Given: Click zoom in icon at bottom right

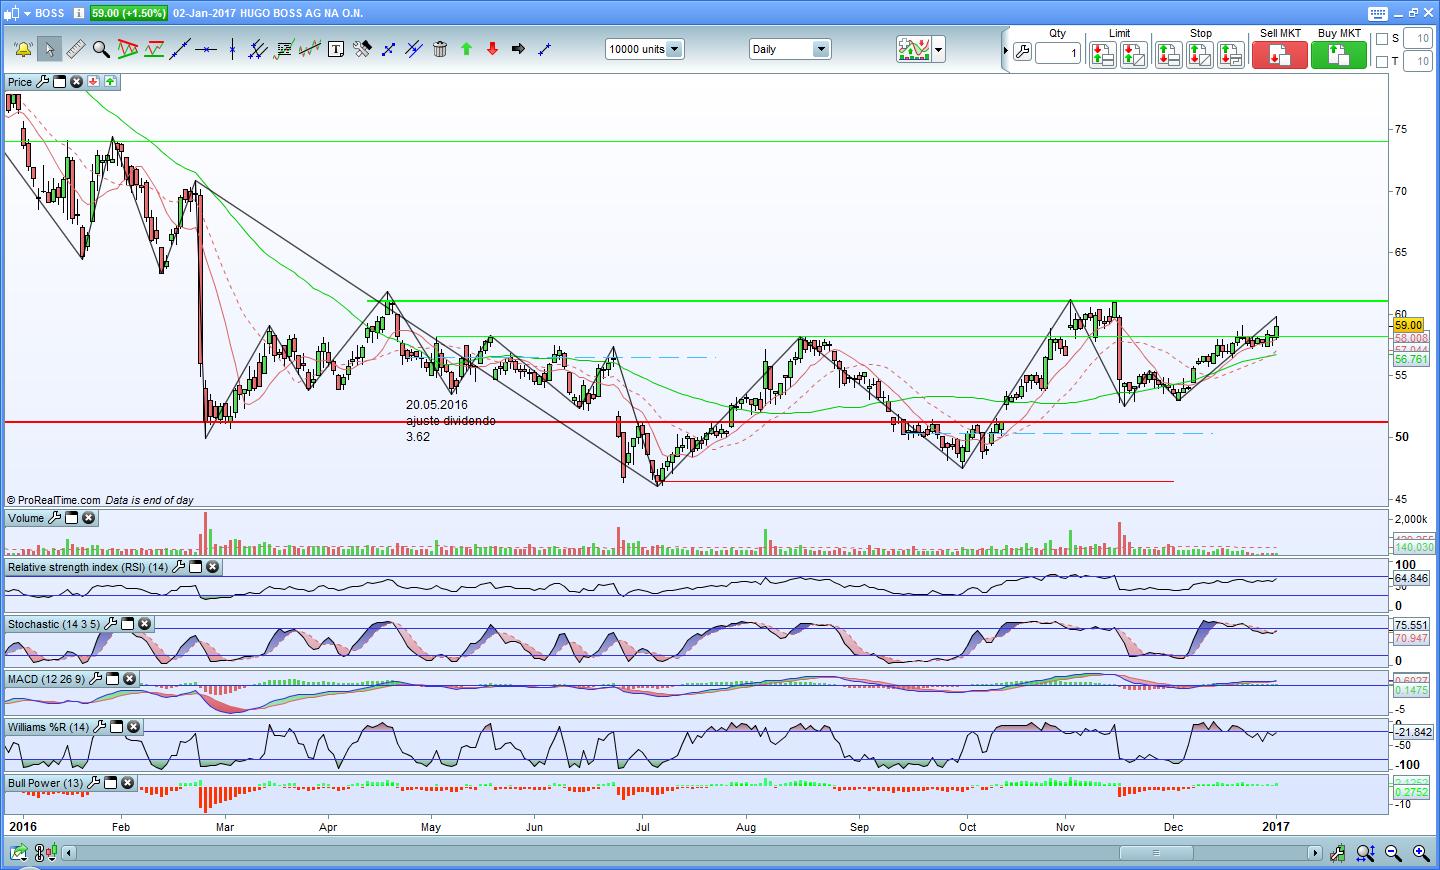Looking at the screenshot, I should 1420,853.
